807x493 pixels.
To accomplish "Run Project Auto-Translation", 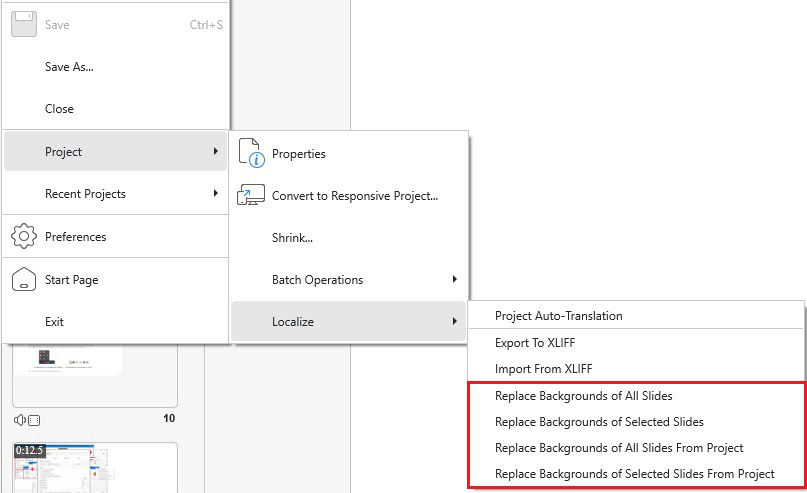I will (x=558, y=316).
